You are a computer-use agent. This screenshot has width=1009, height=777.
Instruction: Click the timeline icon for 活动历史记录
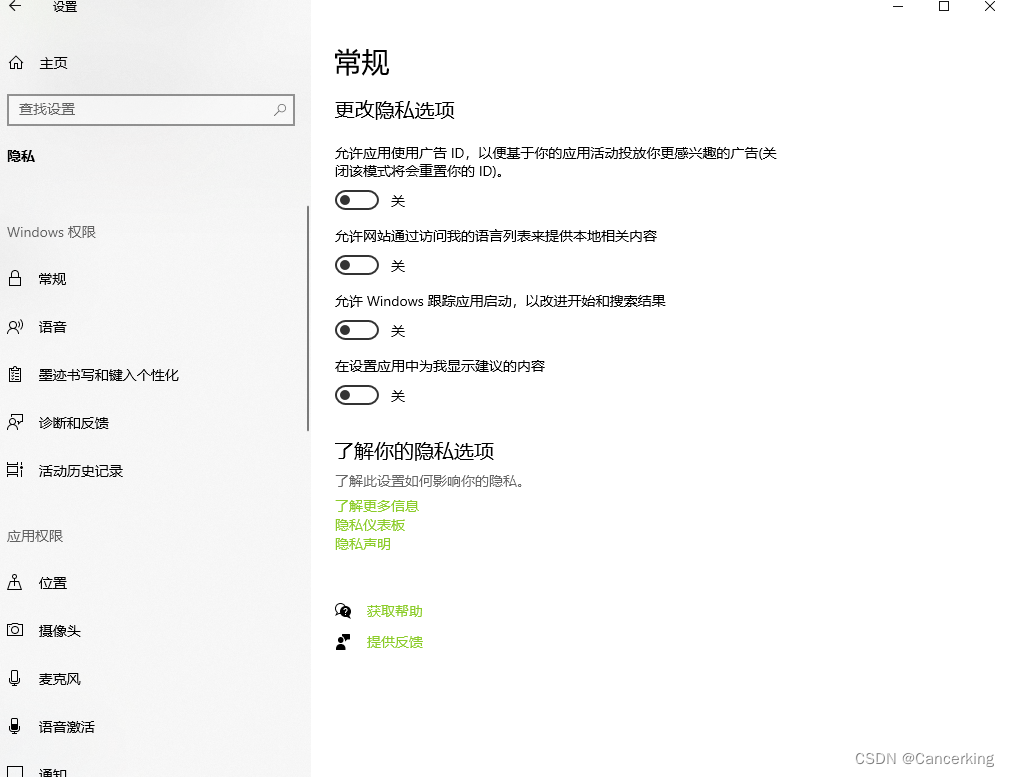[x=15, y=471]
